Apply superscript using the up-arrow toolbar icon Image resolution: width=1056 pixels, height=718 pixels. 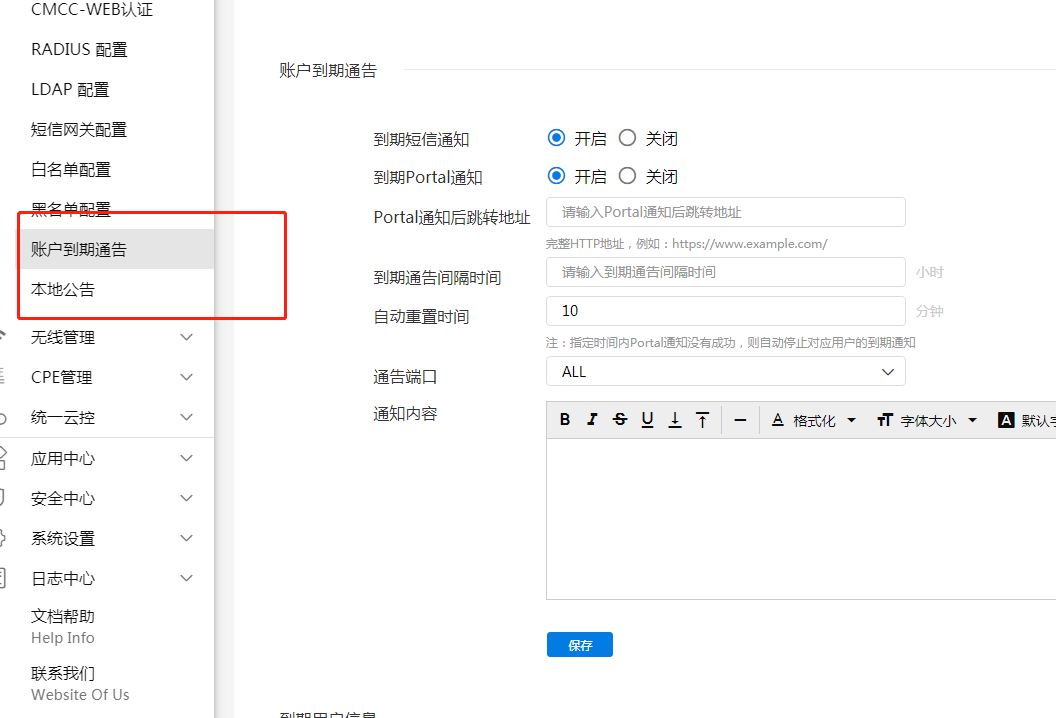click(703, 420)
